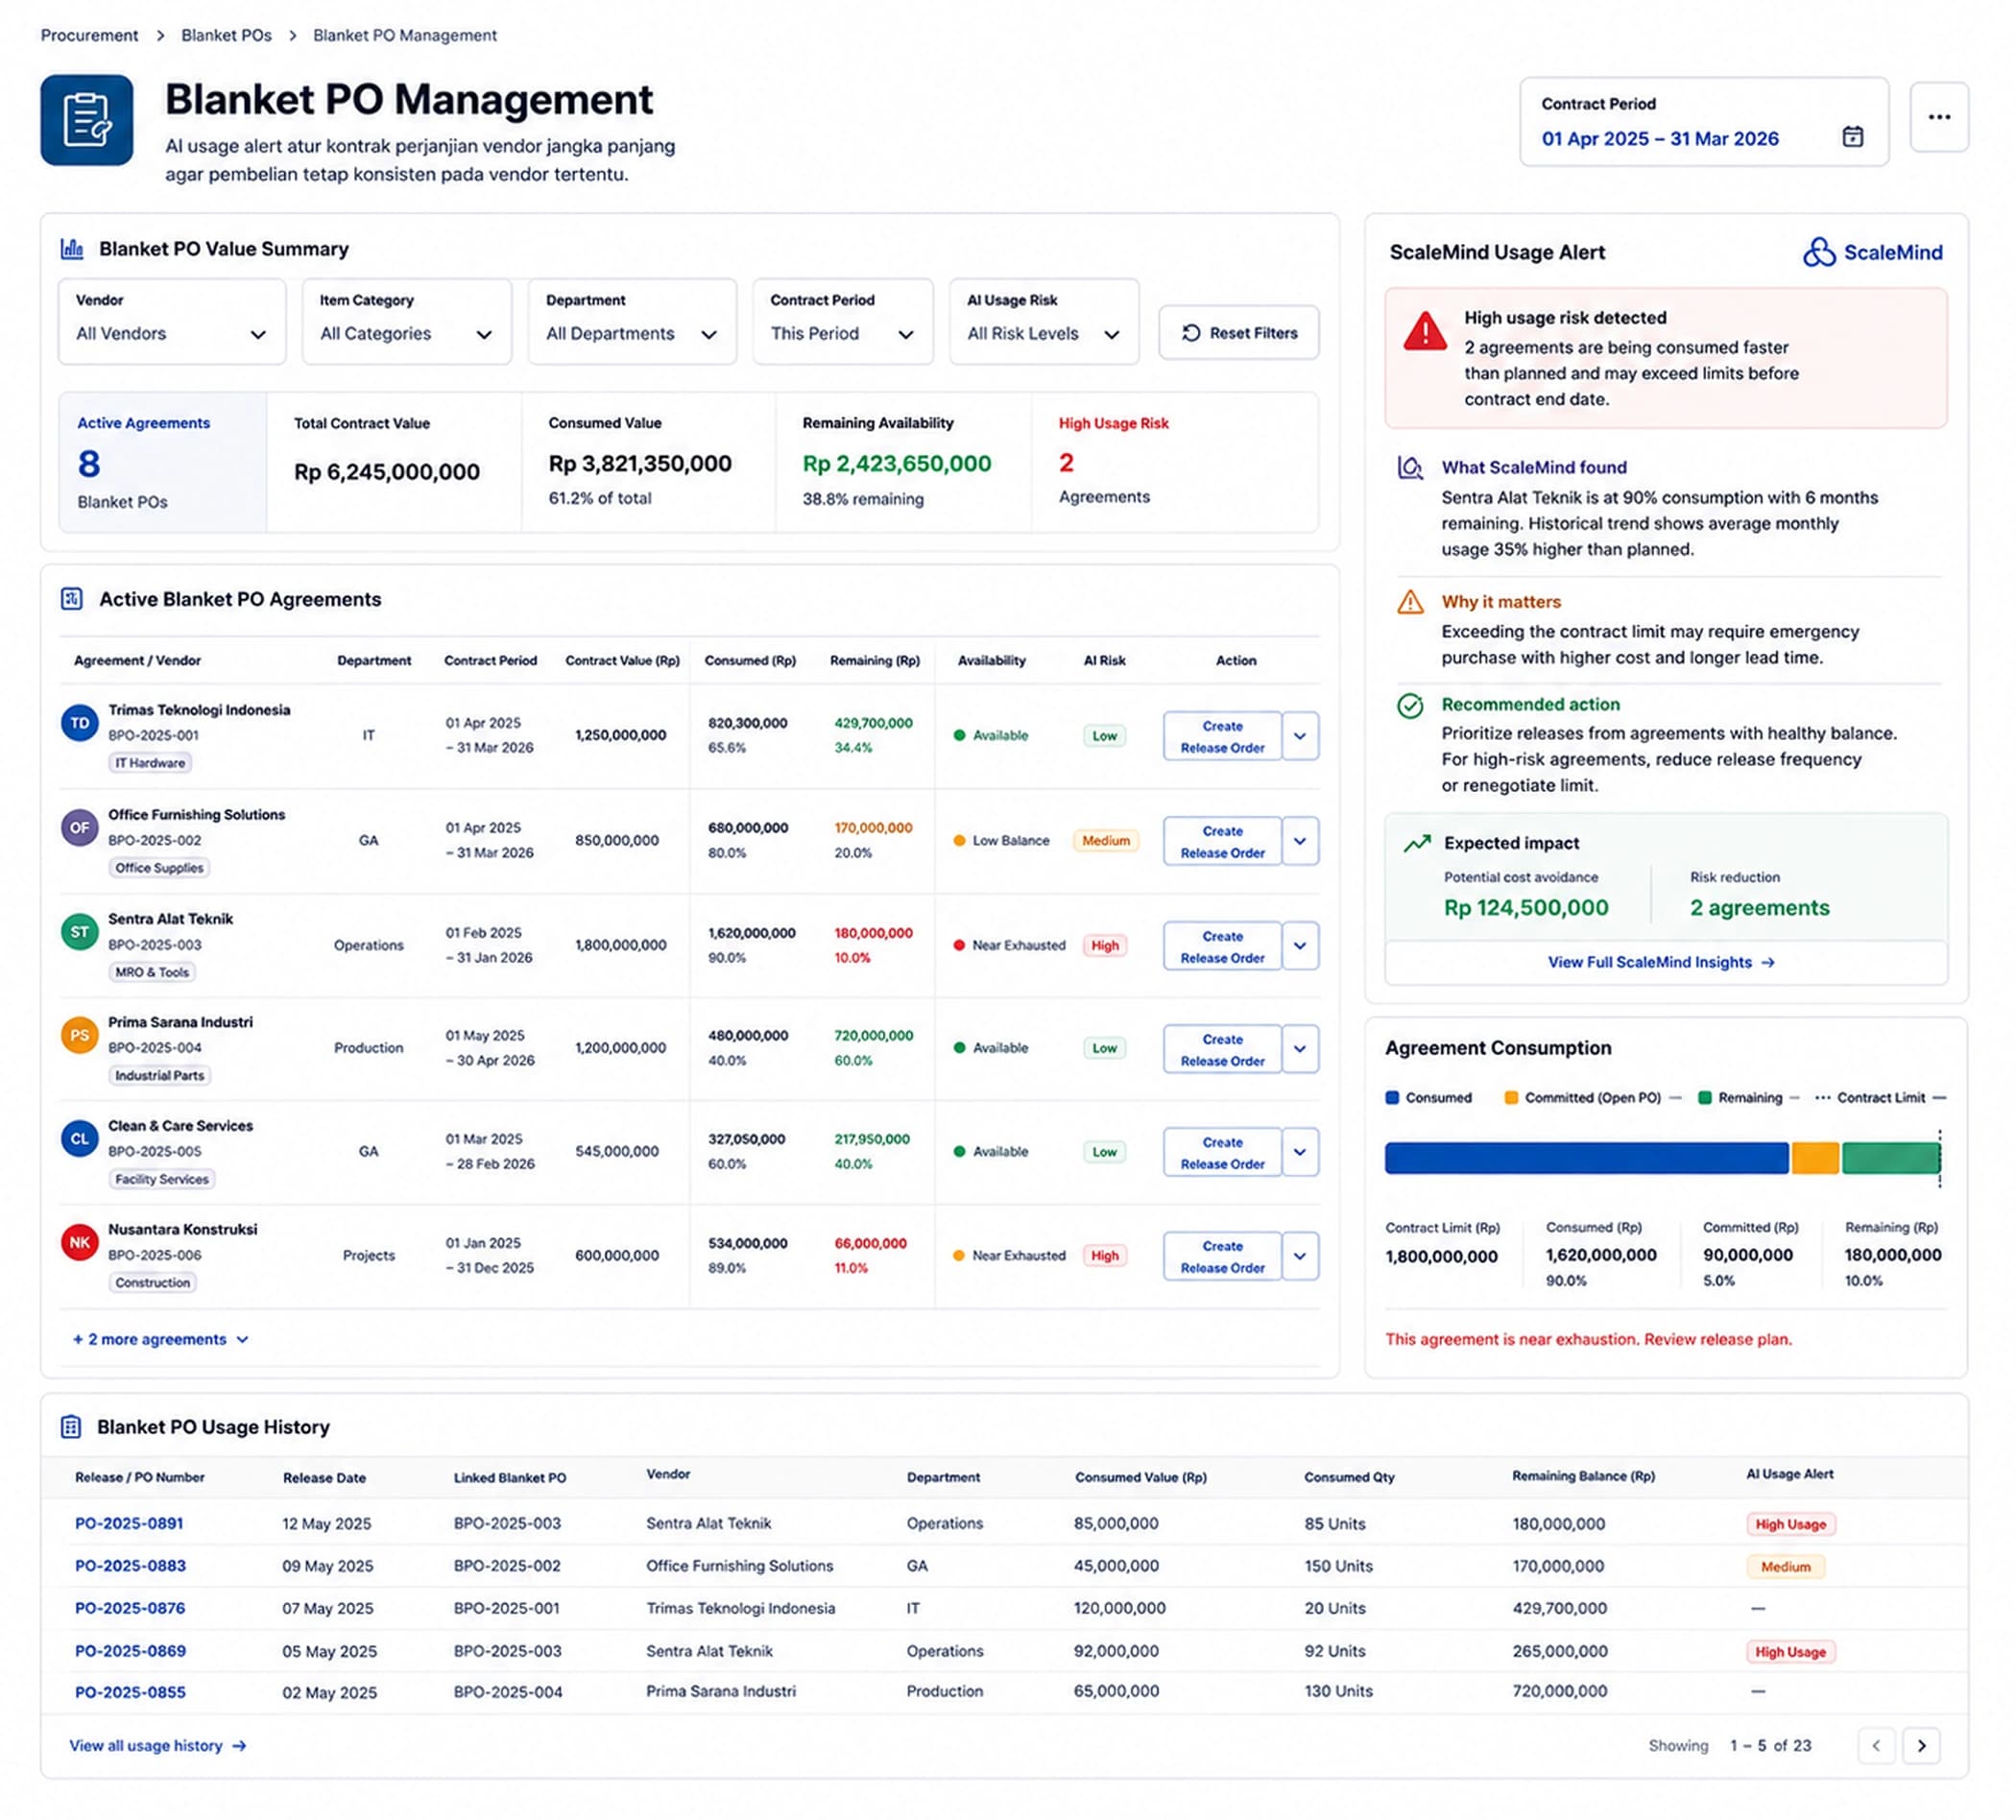This screenshot has width=2016, height=1820.
Task: Click the Reset Filters button
Action: pyautogui.click(x=1239, y=333)
